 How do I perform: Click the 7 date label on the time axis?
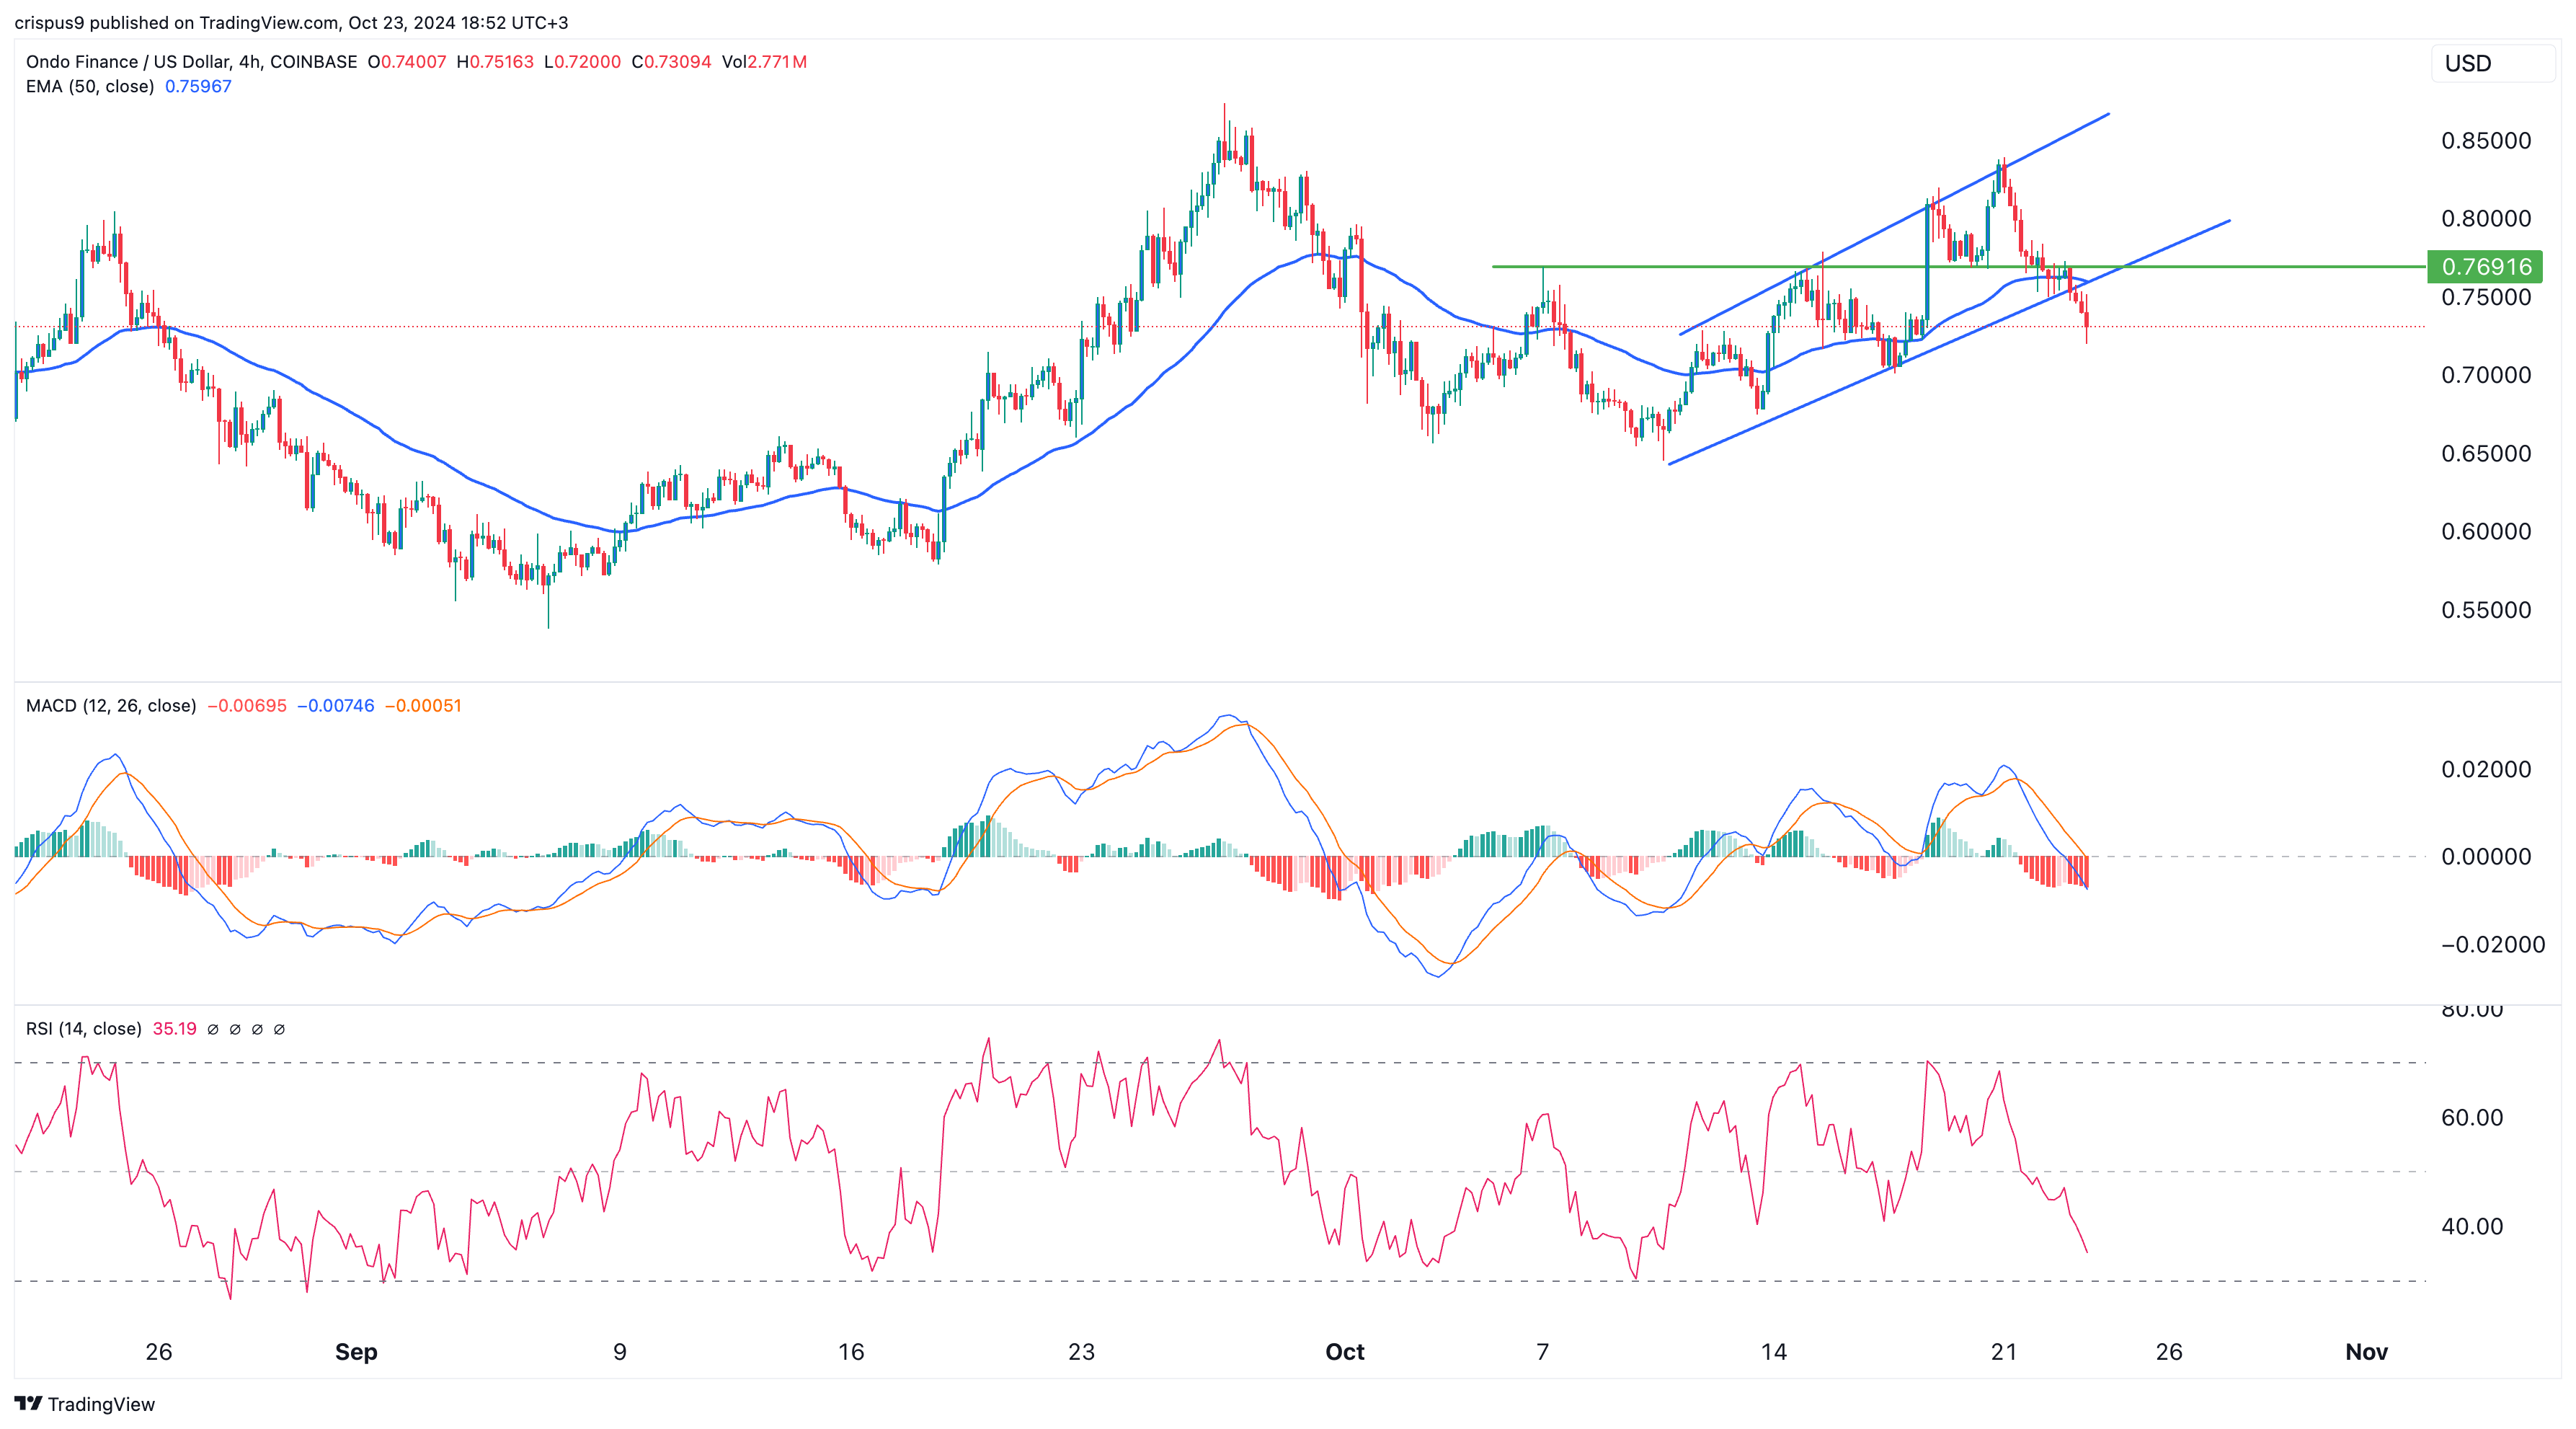[1543, 1352]
